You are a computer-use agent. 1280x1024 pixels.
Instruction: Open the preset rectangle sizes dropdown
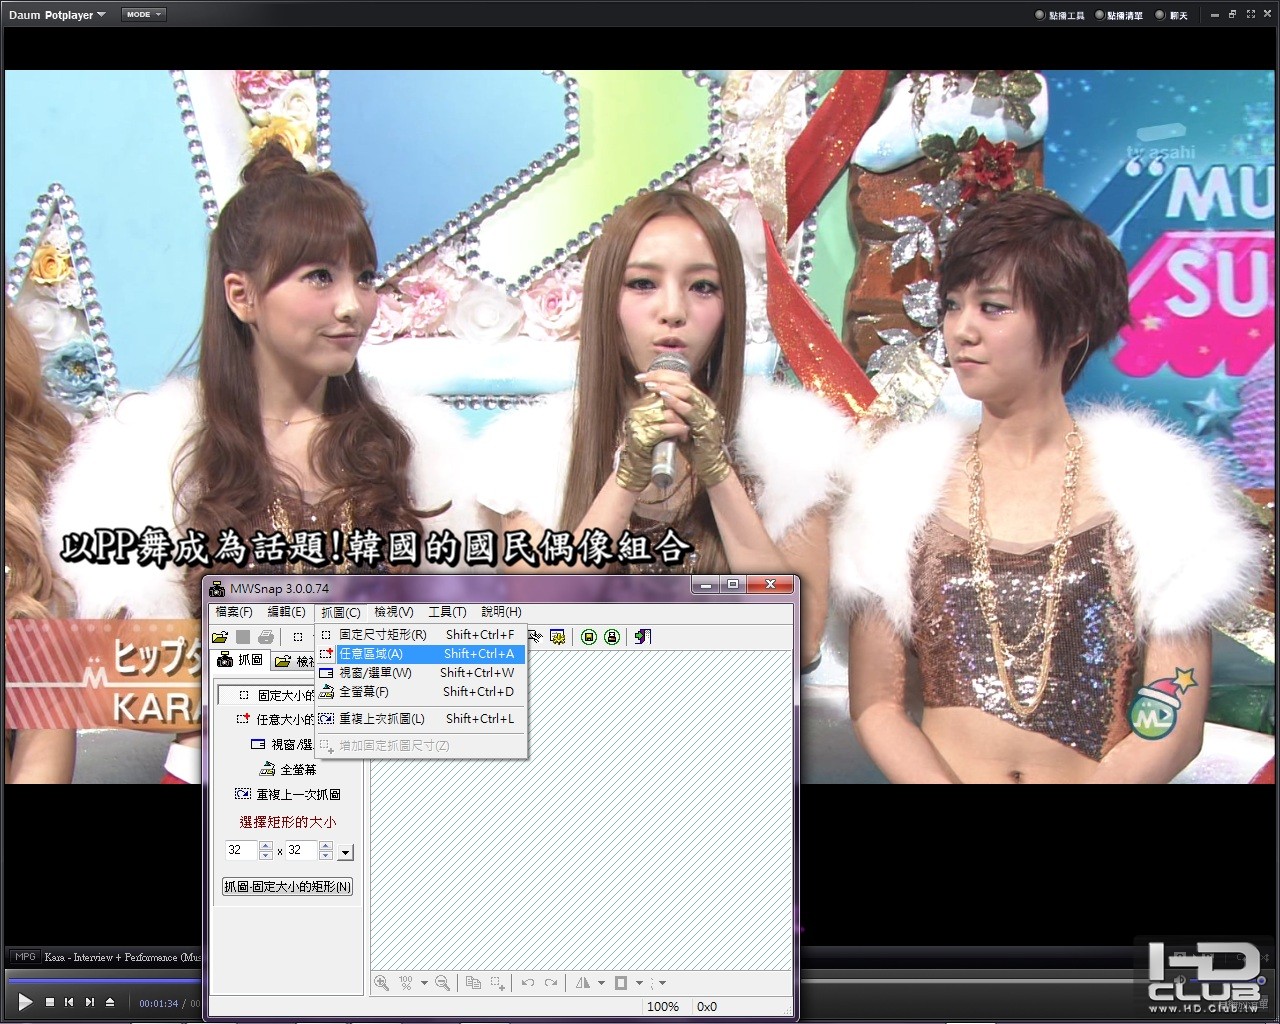[346, 853]
